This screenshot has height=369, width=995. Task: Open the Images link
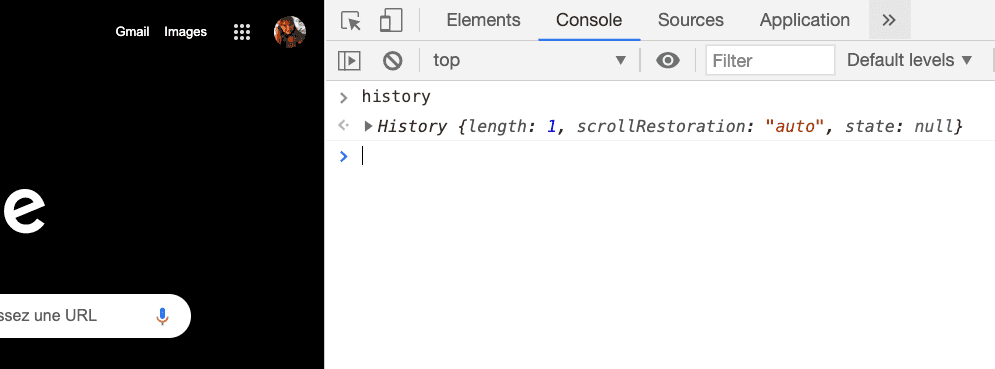coord(185,32)
